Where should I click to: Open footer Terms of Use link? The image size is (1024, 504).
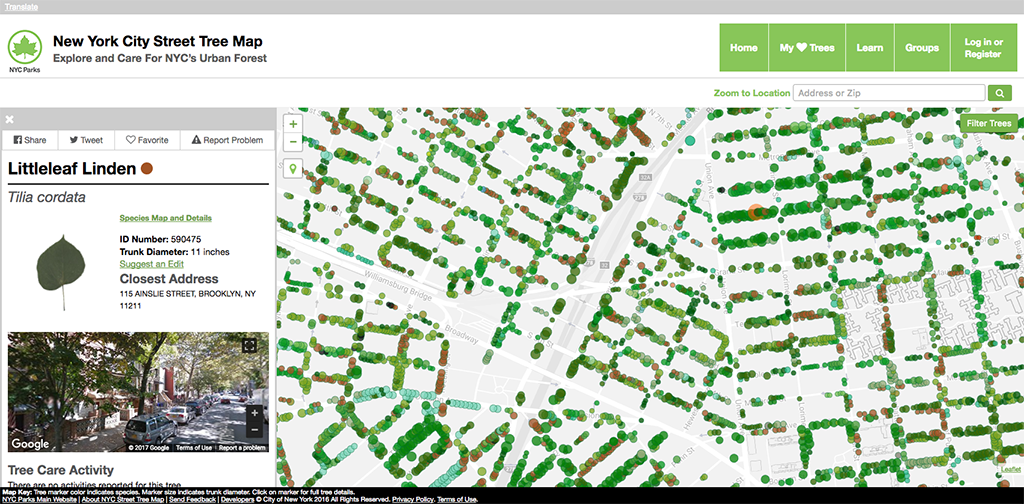(x=457, y=499)
